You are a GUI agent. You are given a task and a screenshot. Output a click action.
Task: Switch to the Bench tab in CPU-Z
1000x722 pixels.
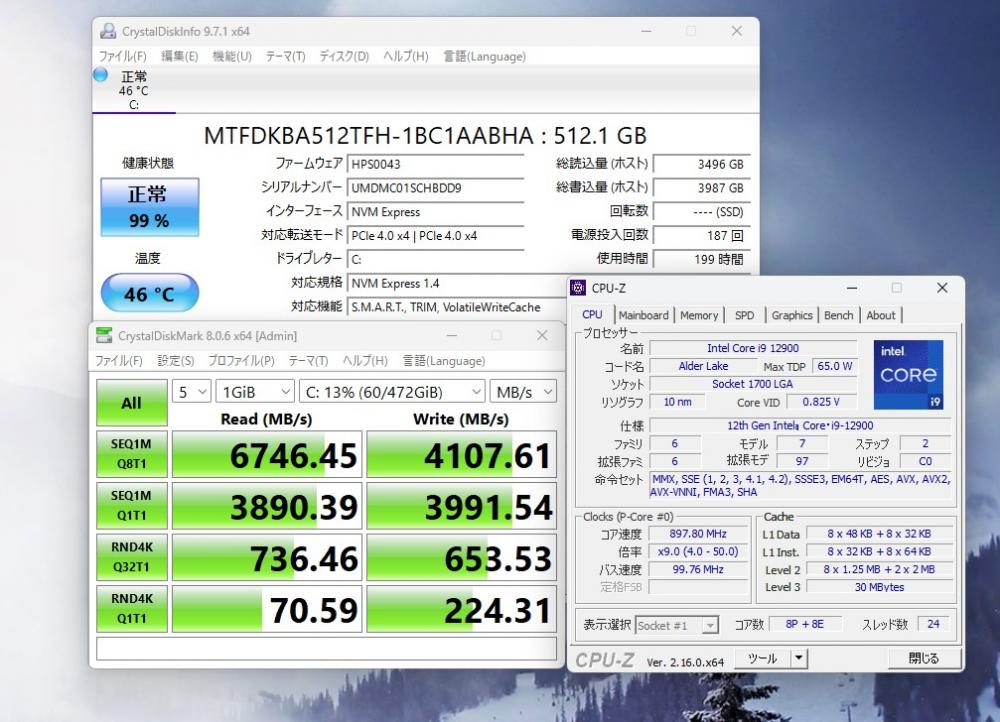pyautogui.click(x=839, y=315)
